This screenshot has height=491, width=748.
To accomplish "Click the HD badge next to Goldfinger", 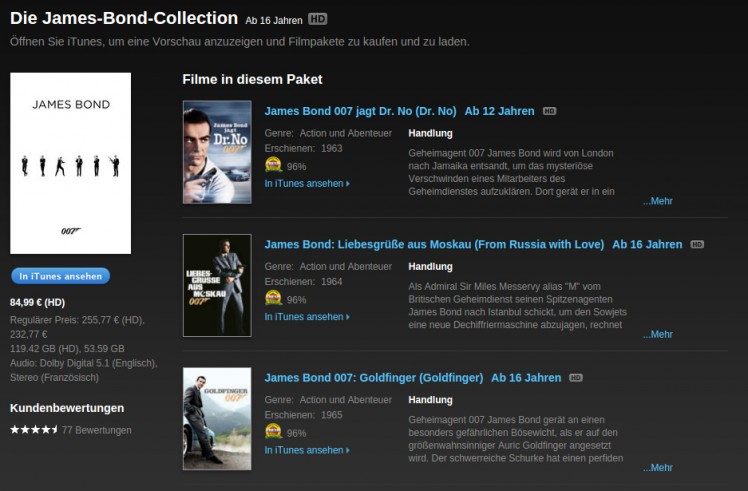I will pyautogui.click(x=576, y=378).
